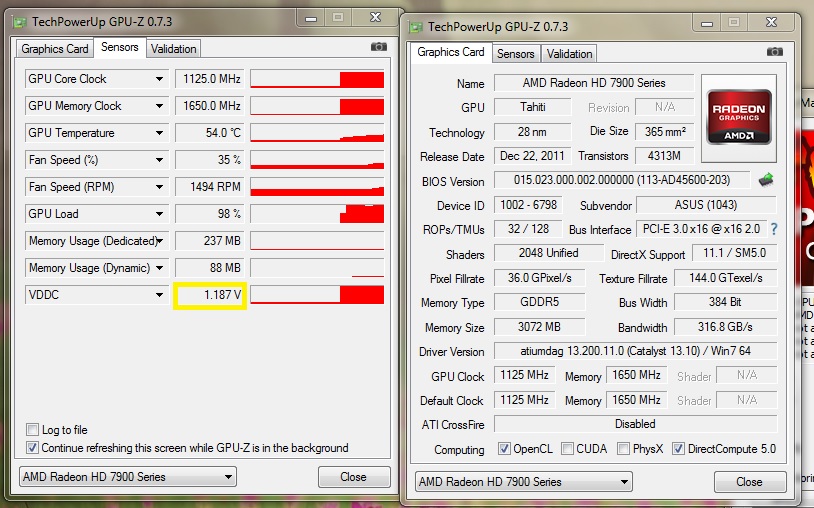
Task: Minimize the Graphics Card GPU-Z window
Action: (x=707, y=23)
